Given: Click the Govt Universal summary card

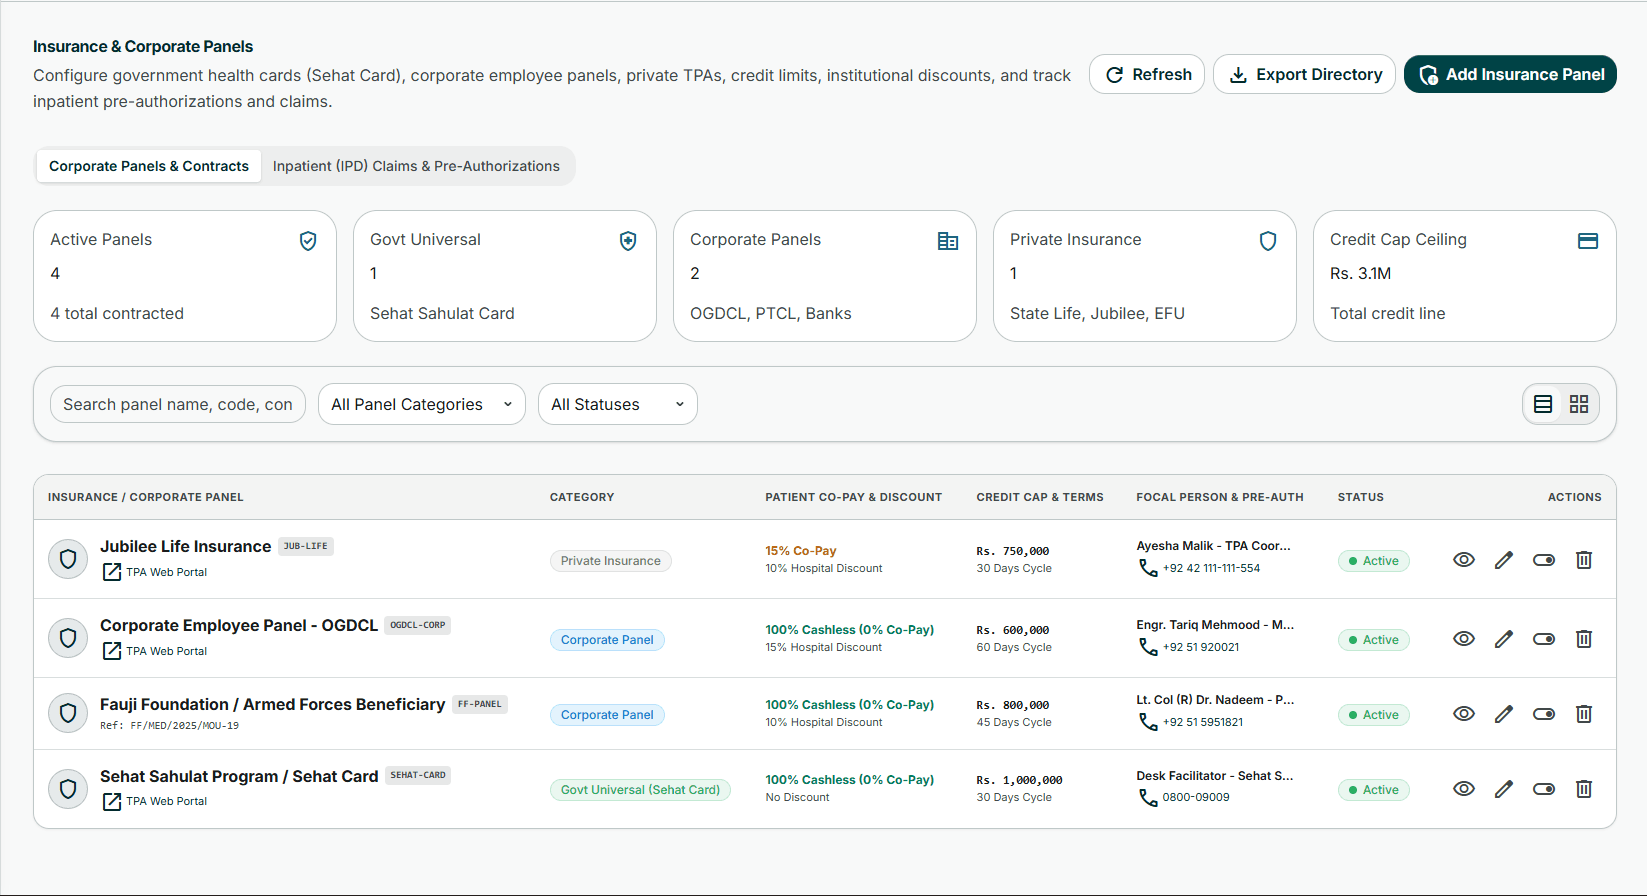Looking at the screenshot, I should pyautogui.click(x=505, y=276).
